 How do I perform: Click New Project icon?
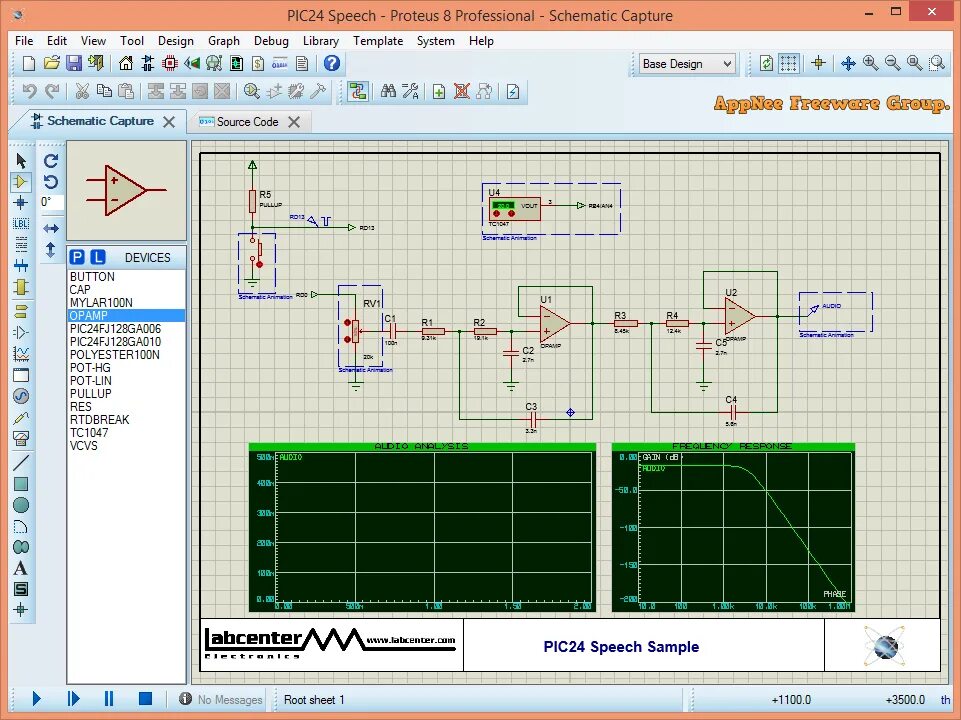tap(29, 63)
